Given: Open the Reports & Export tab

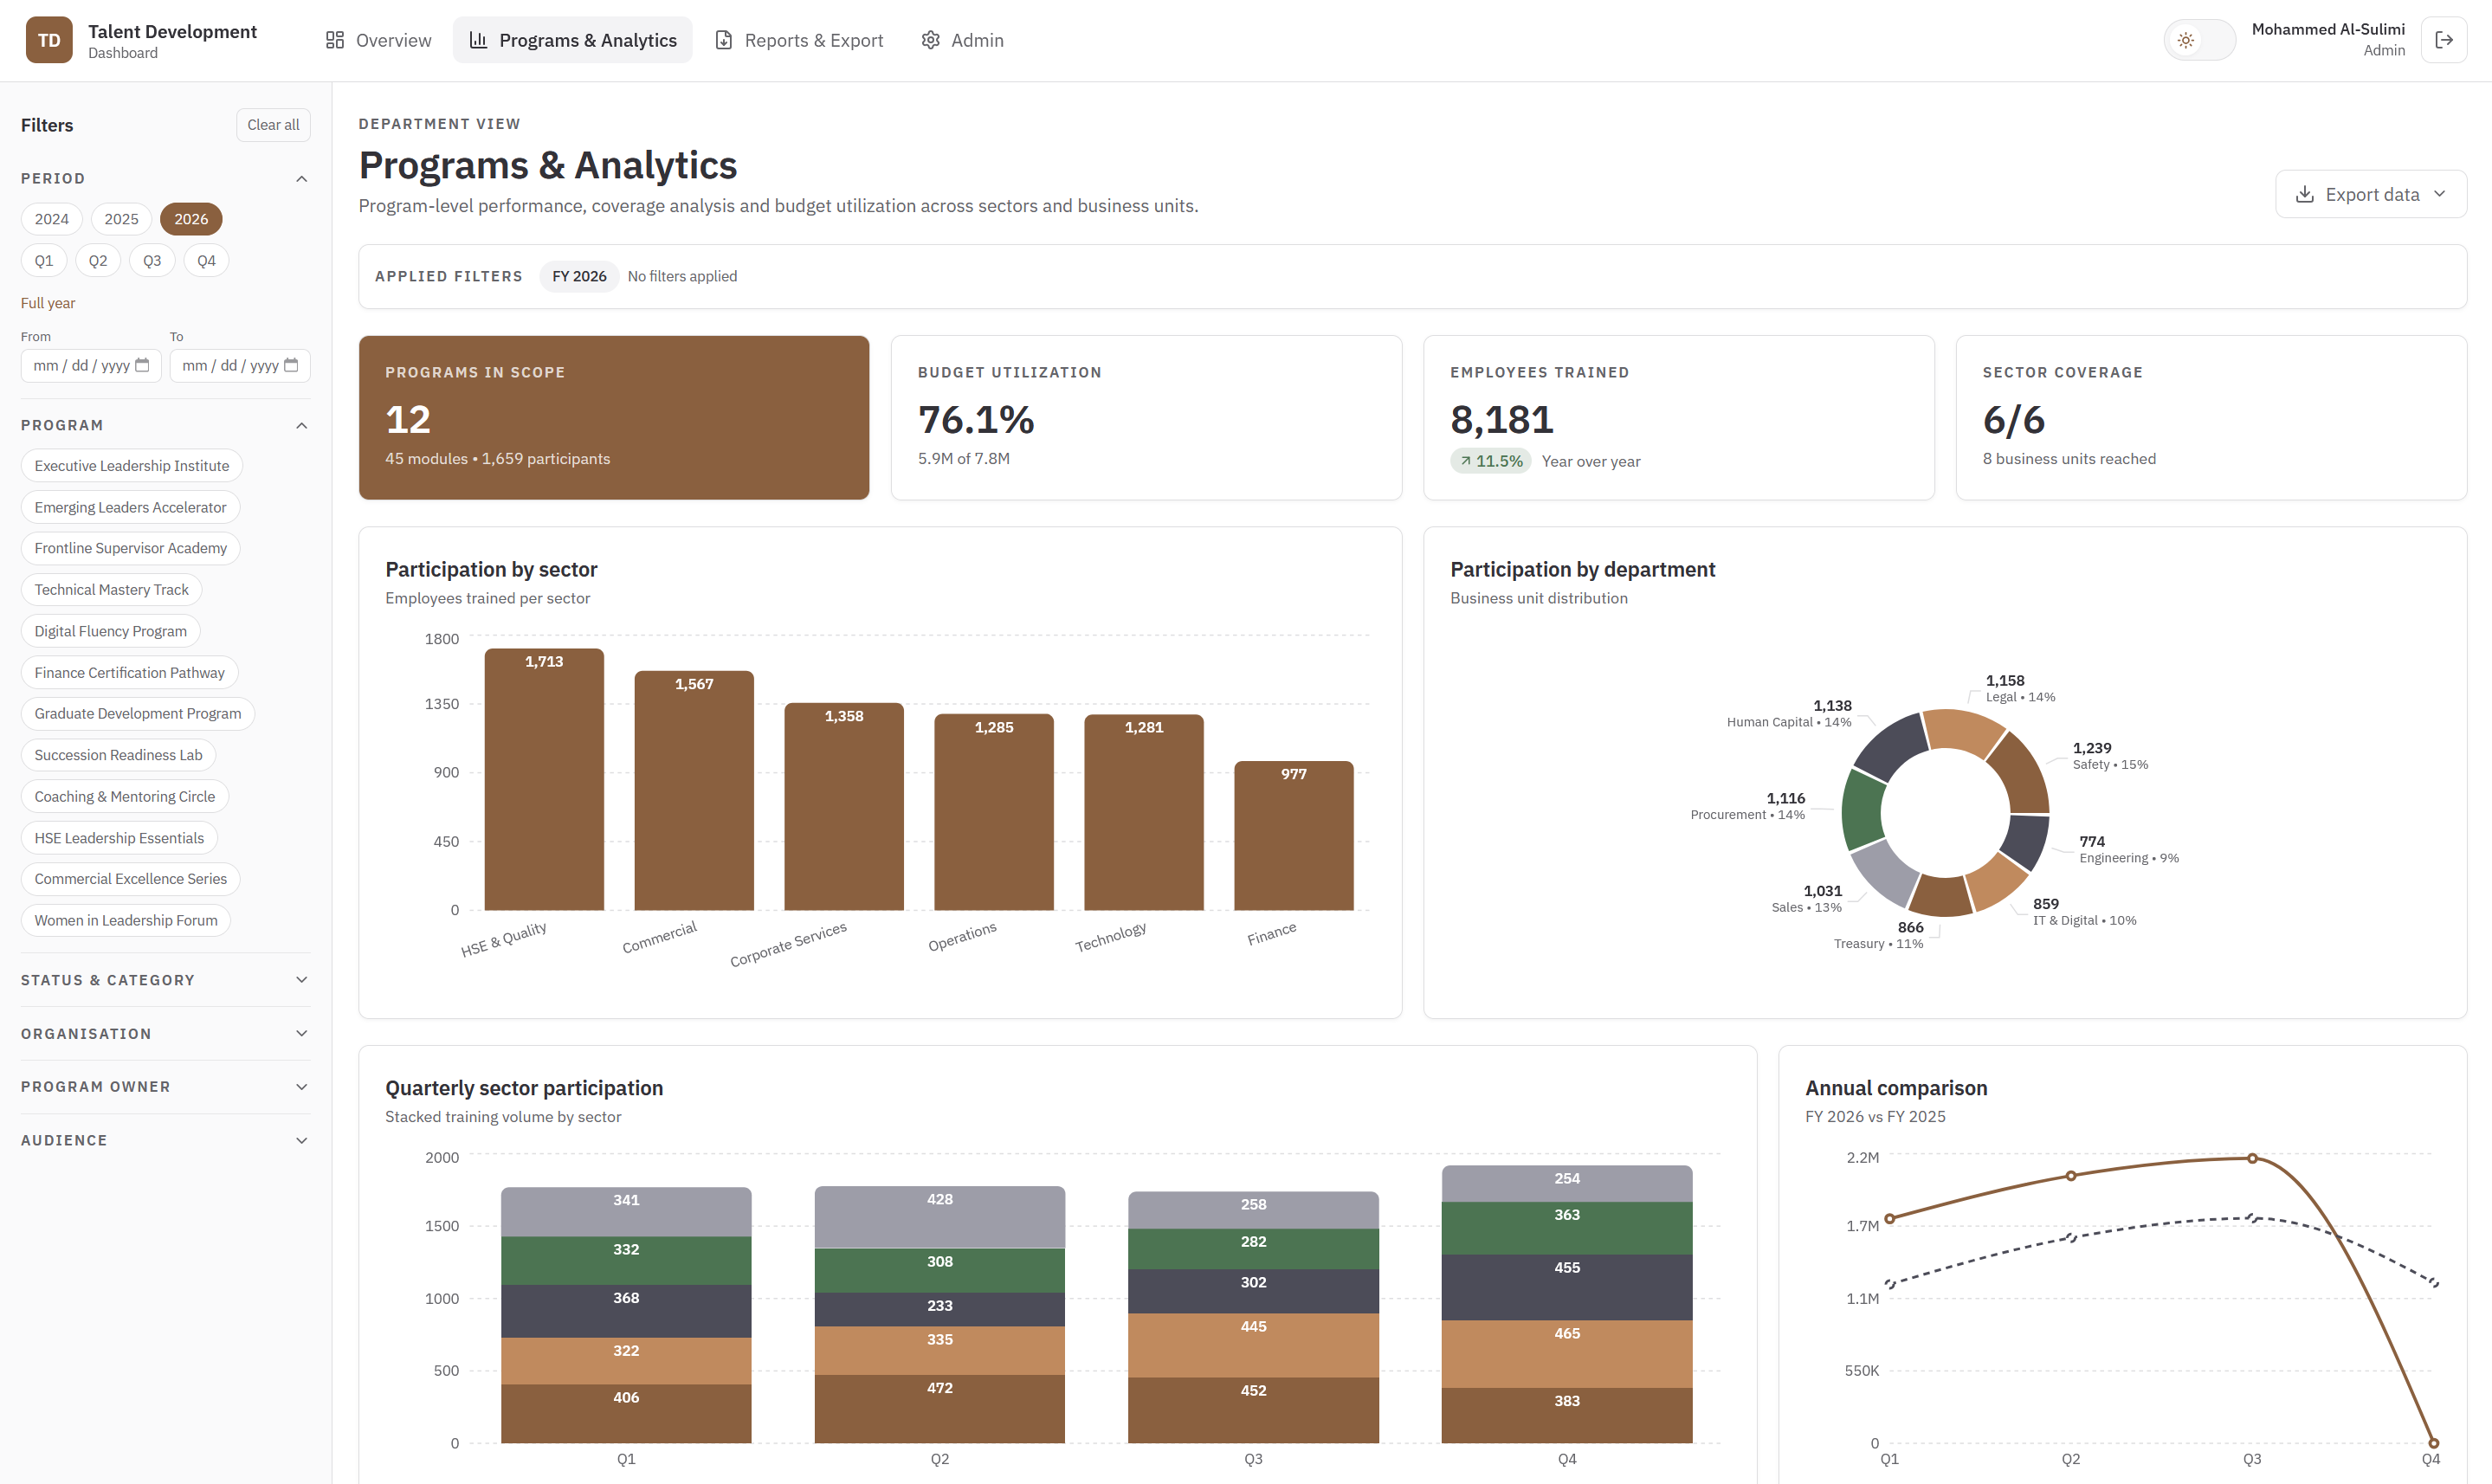Looking at the screenshot, I should point(799,40).
